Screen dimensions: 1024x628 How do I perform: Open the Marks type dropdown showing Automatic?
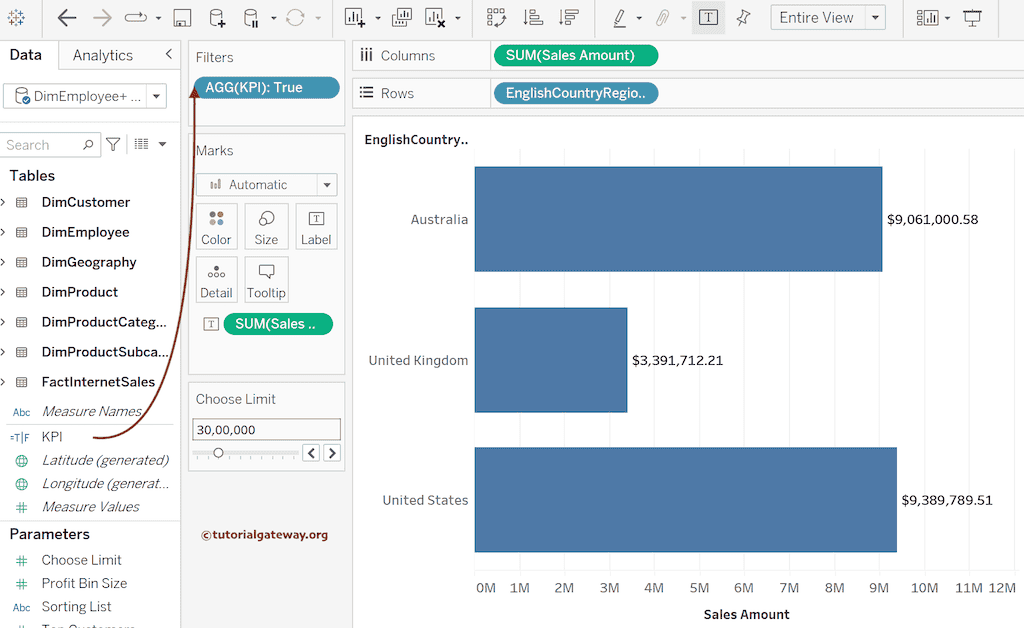tap(266, 185)
